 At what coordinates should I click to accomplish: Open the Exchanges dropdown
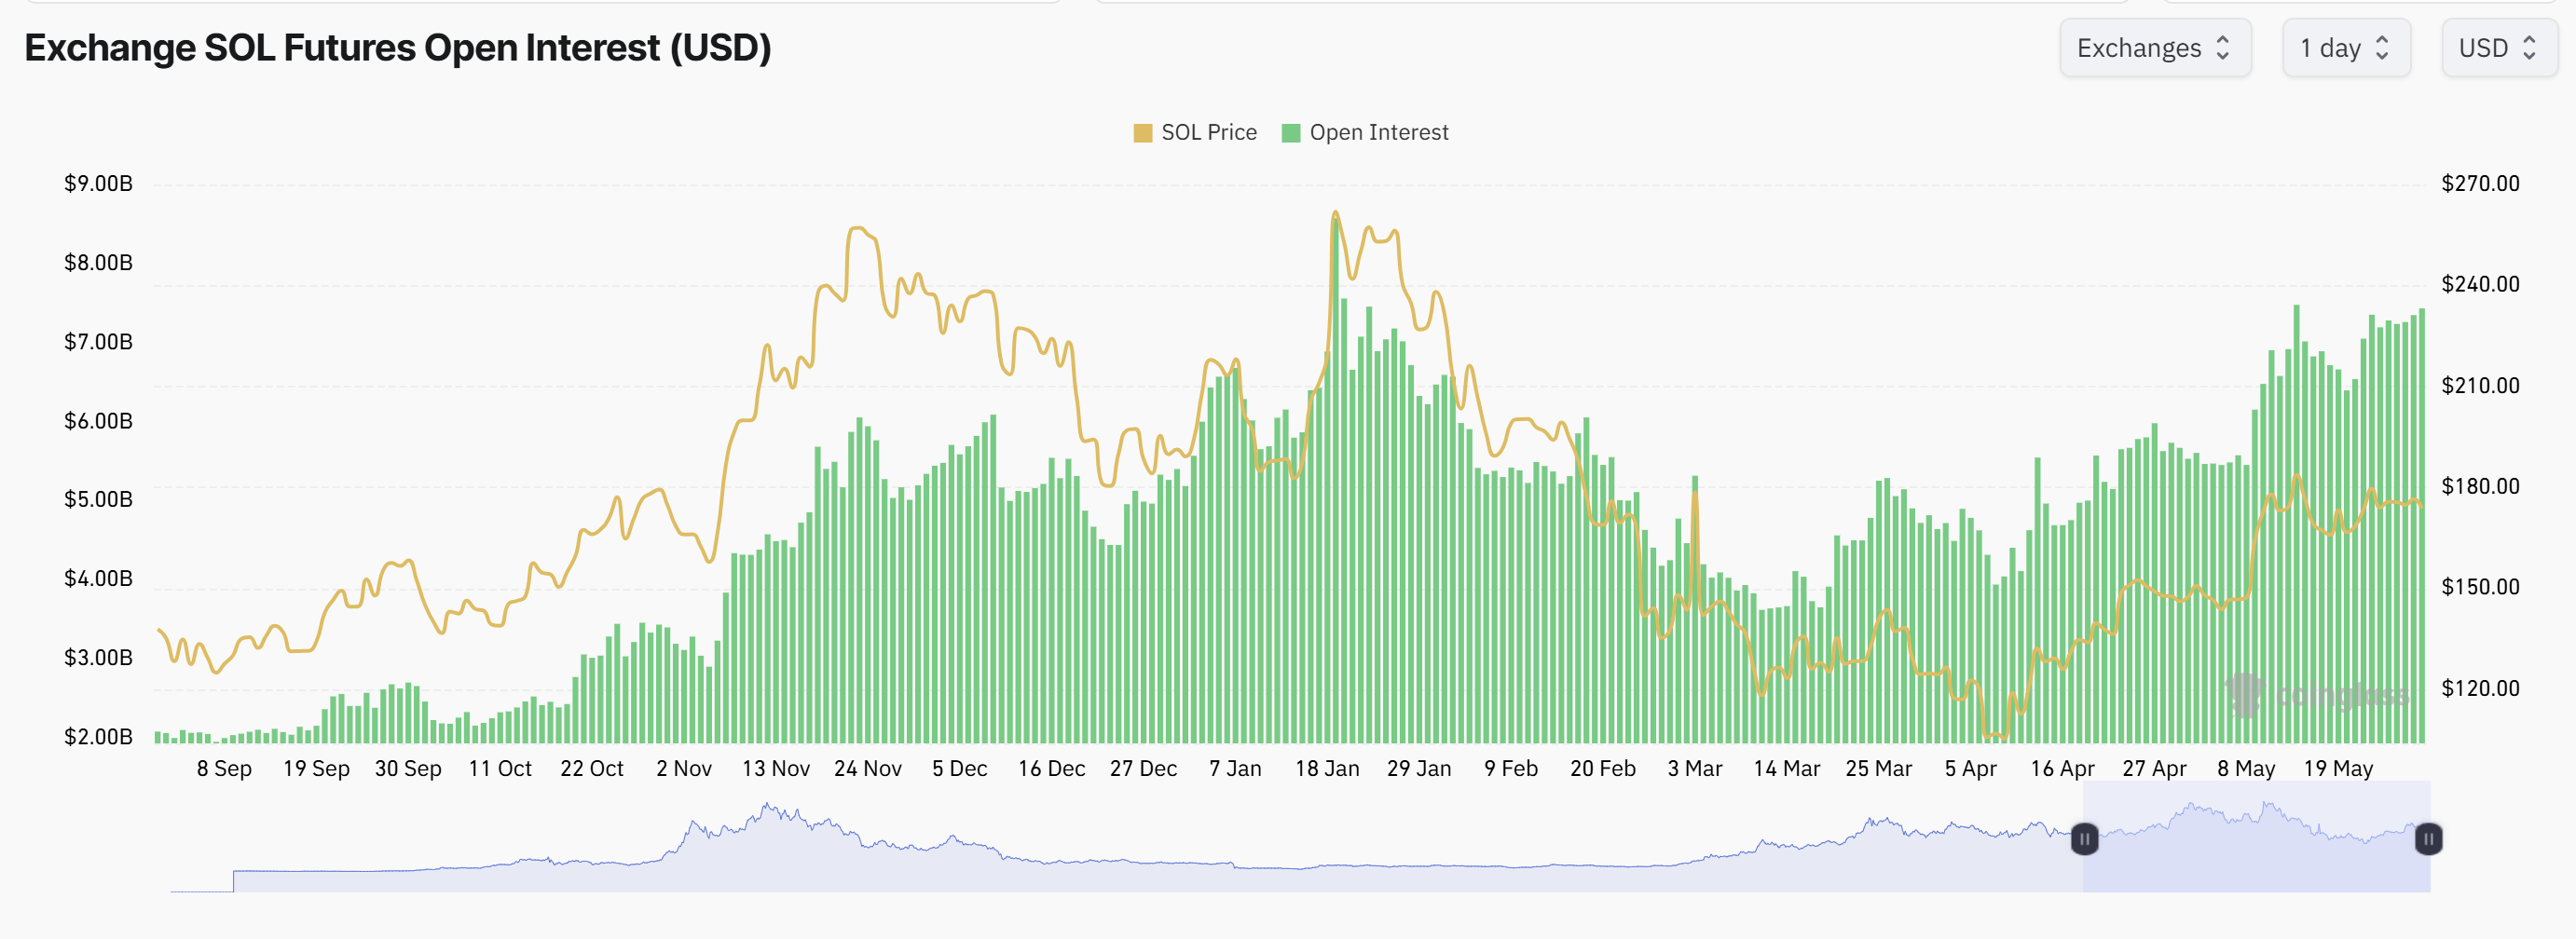(2156, 47)
